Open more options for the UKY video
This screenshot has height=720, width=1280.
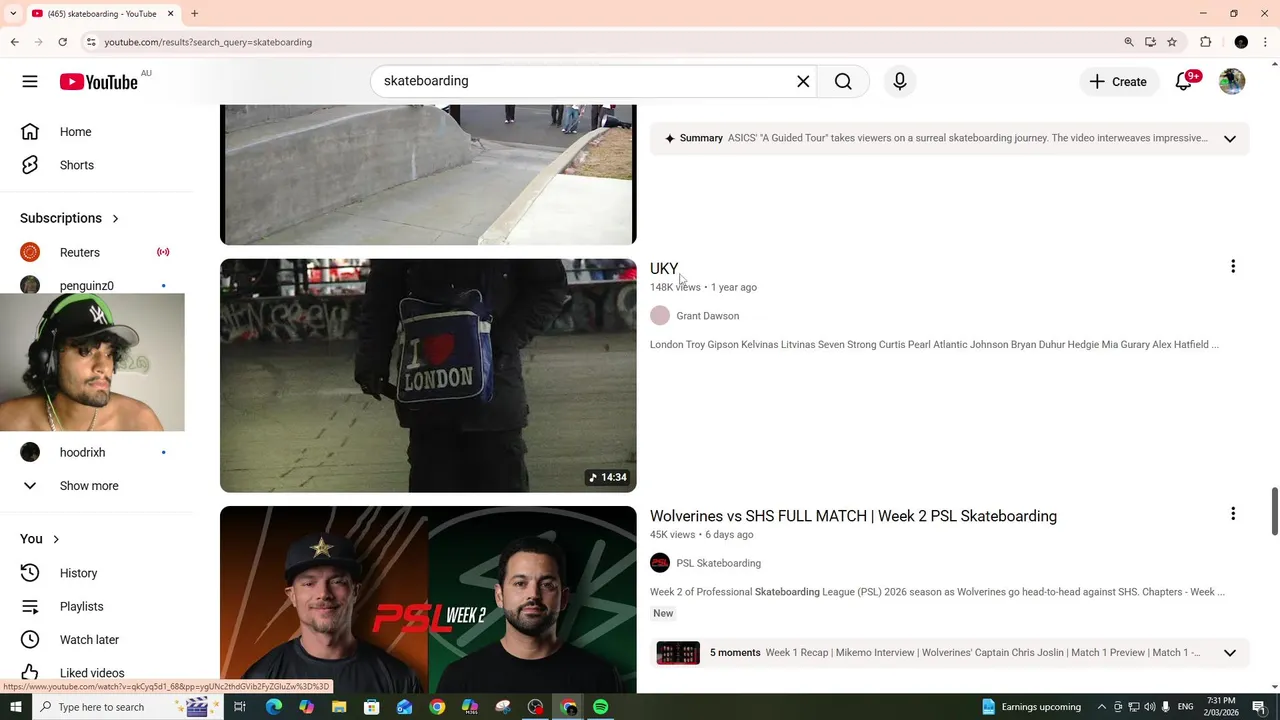click(1233, 266)
